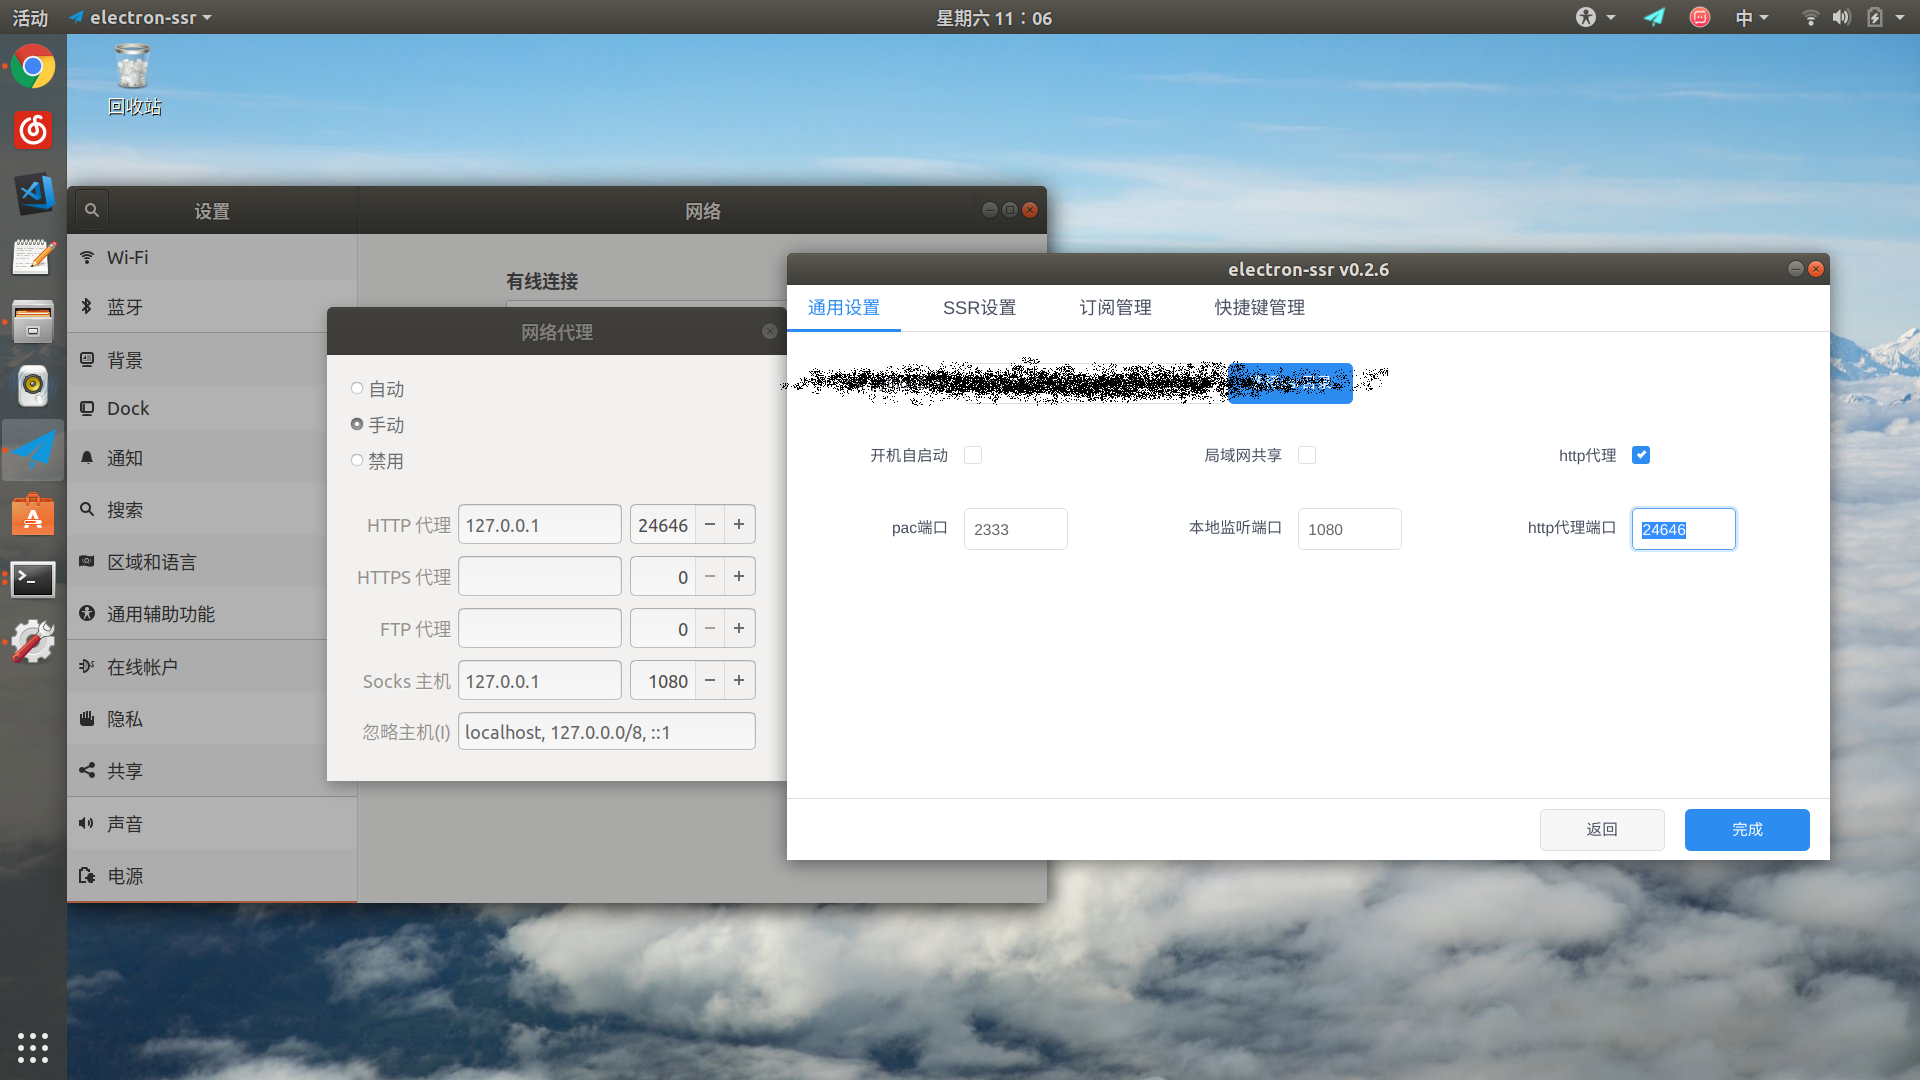Open the Files manager dock icon
Image resolution: width=1920 pixels, height=1080 pixels.
point(33,321)
